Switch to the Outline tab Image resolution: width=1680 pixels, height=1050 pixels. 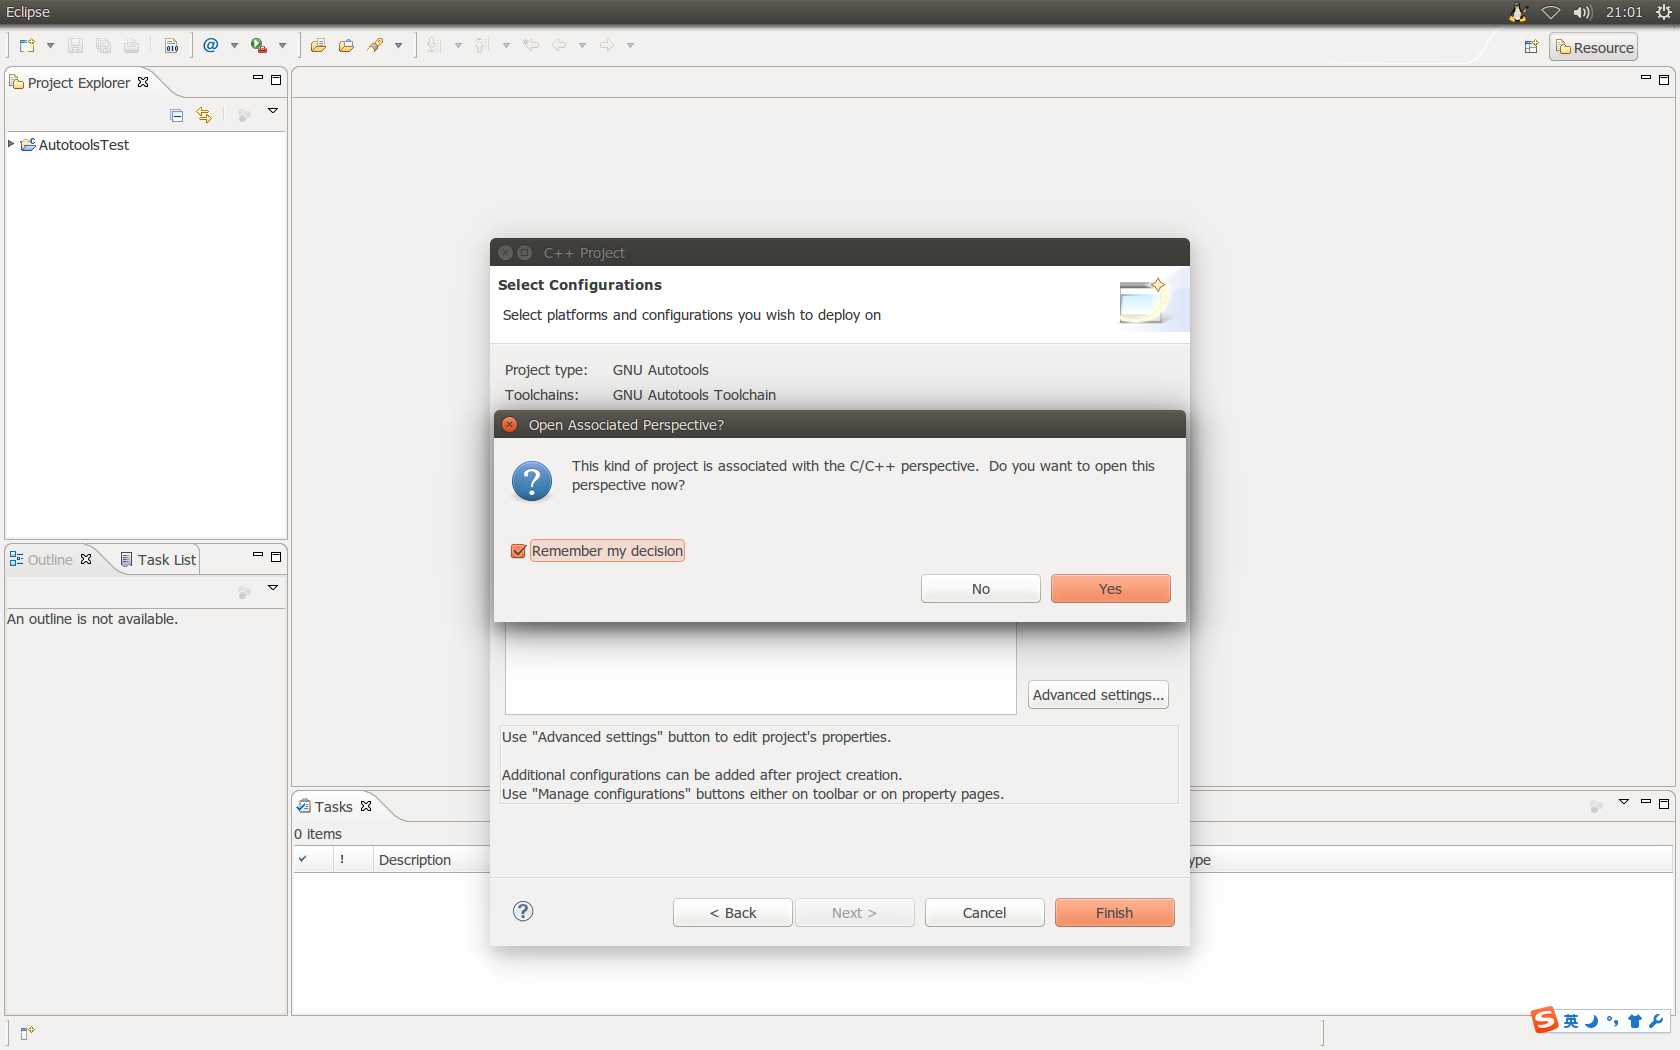tap(50, 560)
